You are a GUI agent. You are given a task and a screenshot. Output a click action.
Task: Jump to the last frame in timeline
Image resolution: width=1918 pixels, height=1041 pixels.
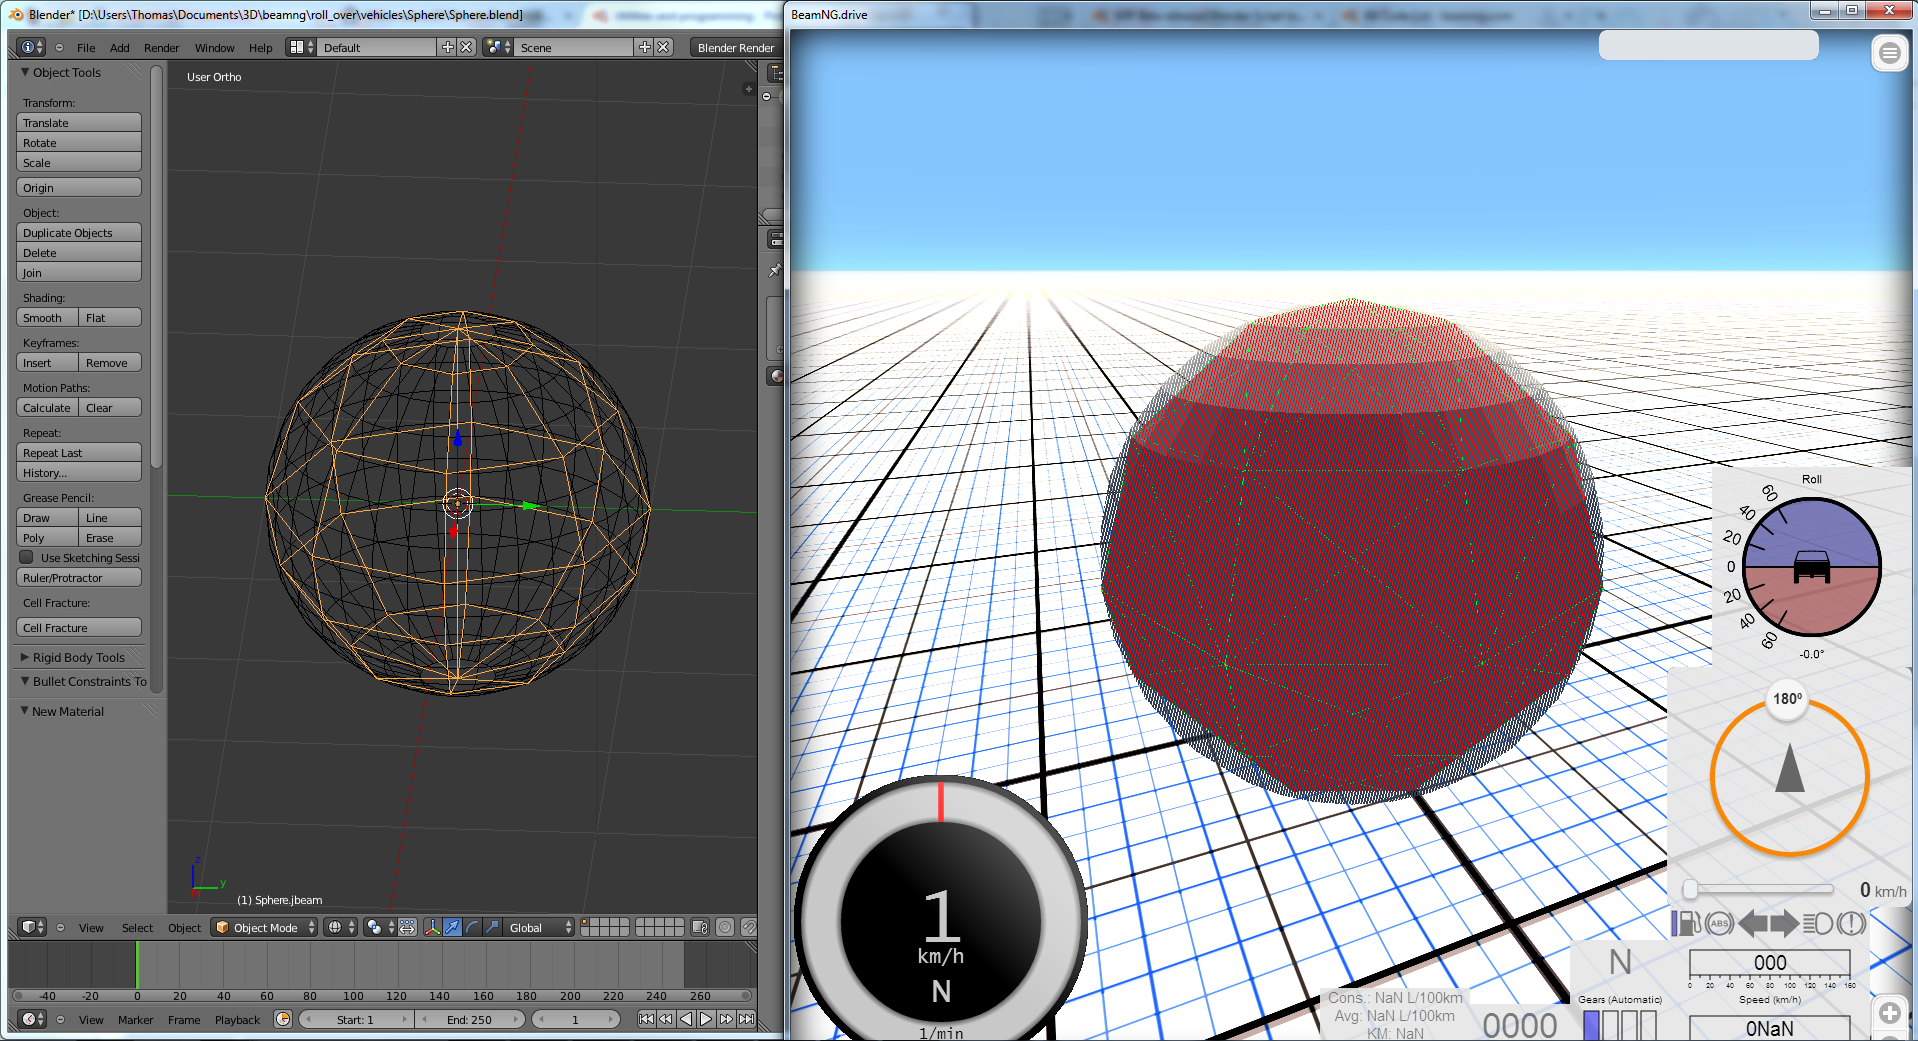[746, 1019]
